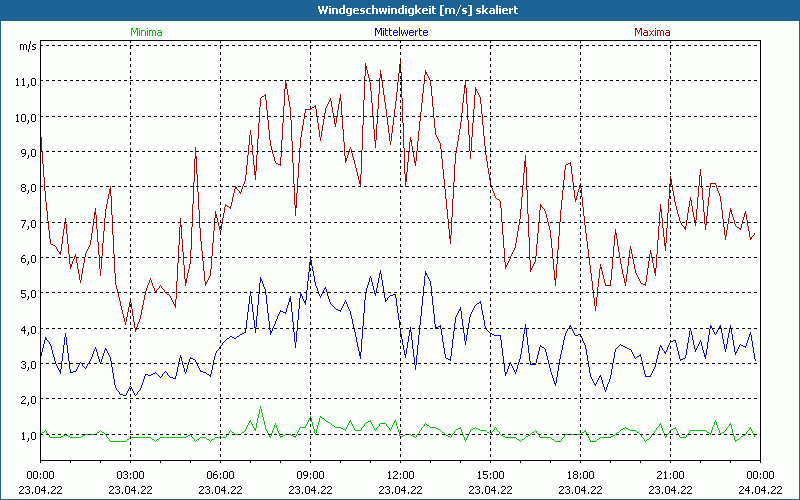Click the 'm/s' unit label on y-axis
Viewport: 800px width, 500px height.
pyautogui.click(x=28, y=46)
